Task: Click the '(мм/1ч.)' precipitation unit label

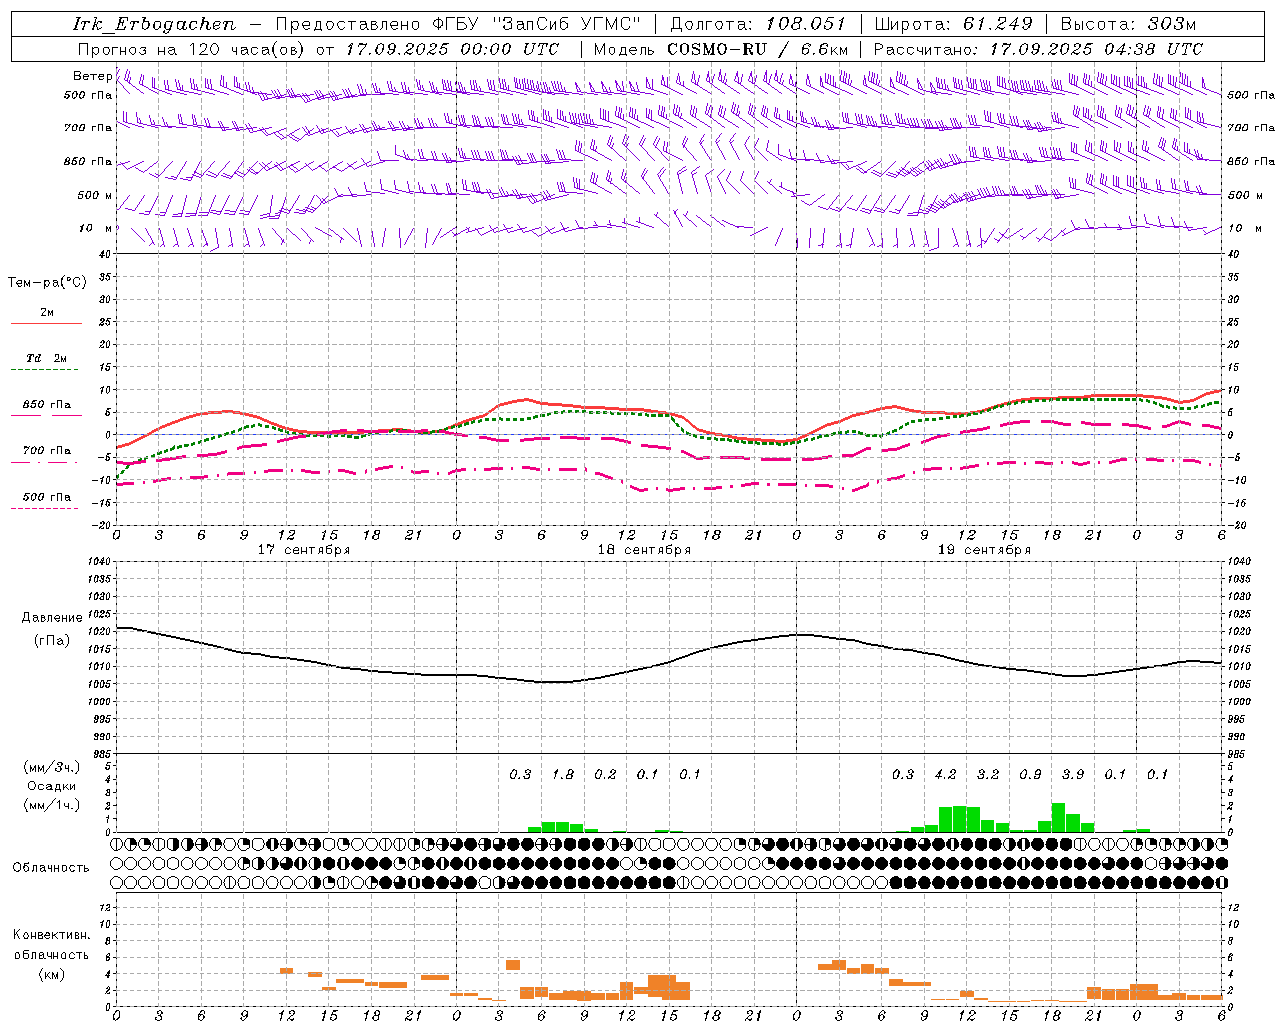Action: click(x=52, y=805)
